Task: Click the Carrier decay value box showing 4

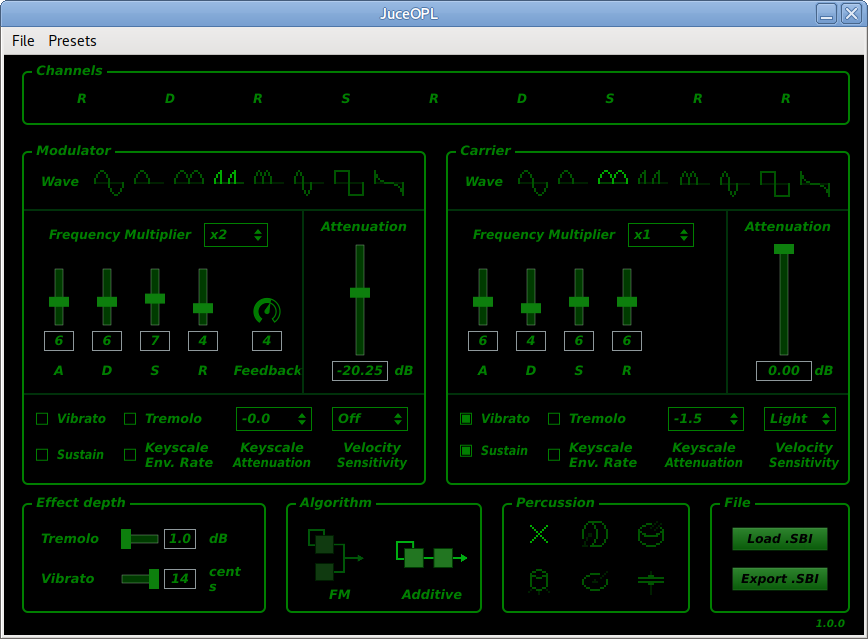Action: tap(531, 341)
